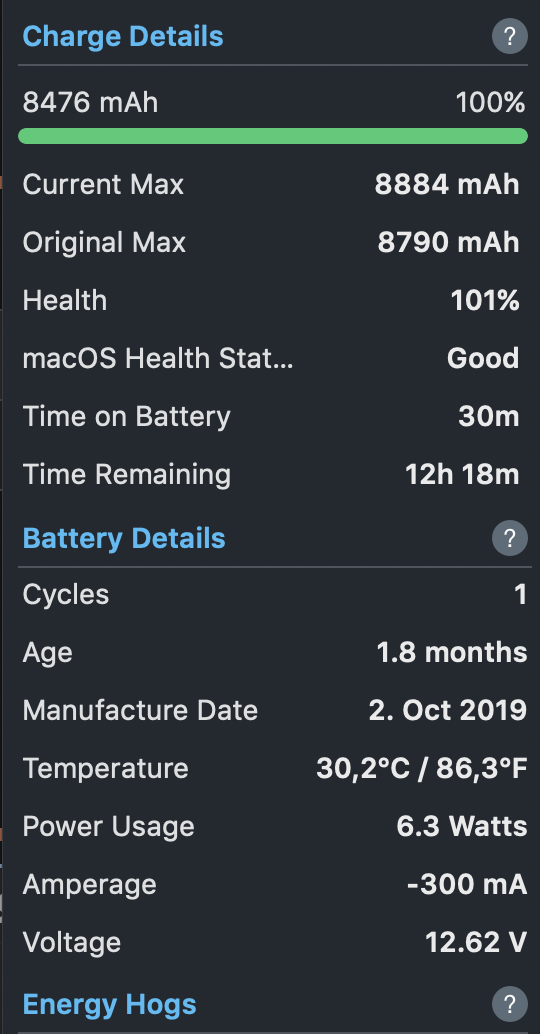Image resolution: width=540 pixels, height=1034 pixels.
Task: Select the Energy Hogs heading
Action: [109, 1004]
